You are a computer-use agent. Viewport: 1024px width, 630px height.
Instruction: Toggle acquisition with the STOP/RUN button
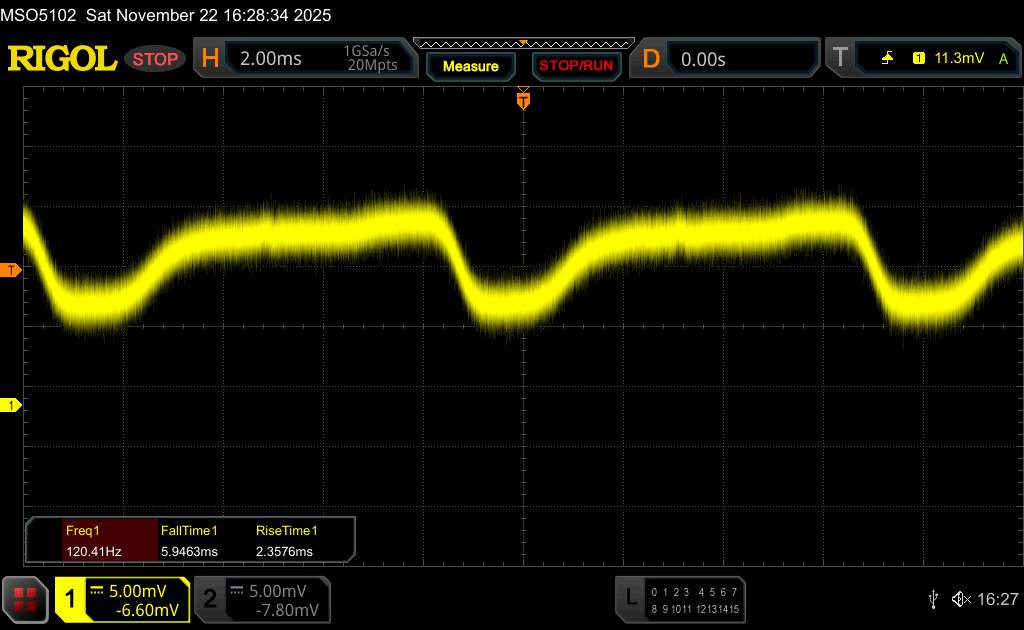click(575, 66)
